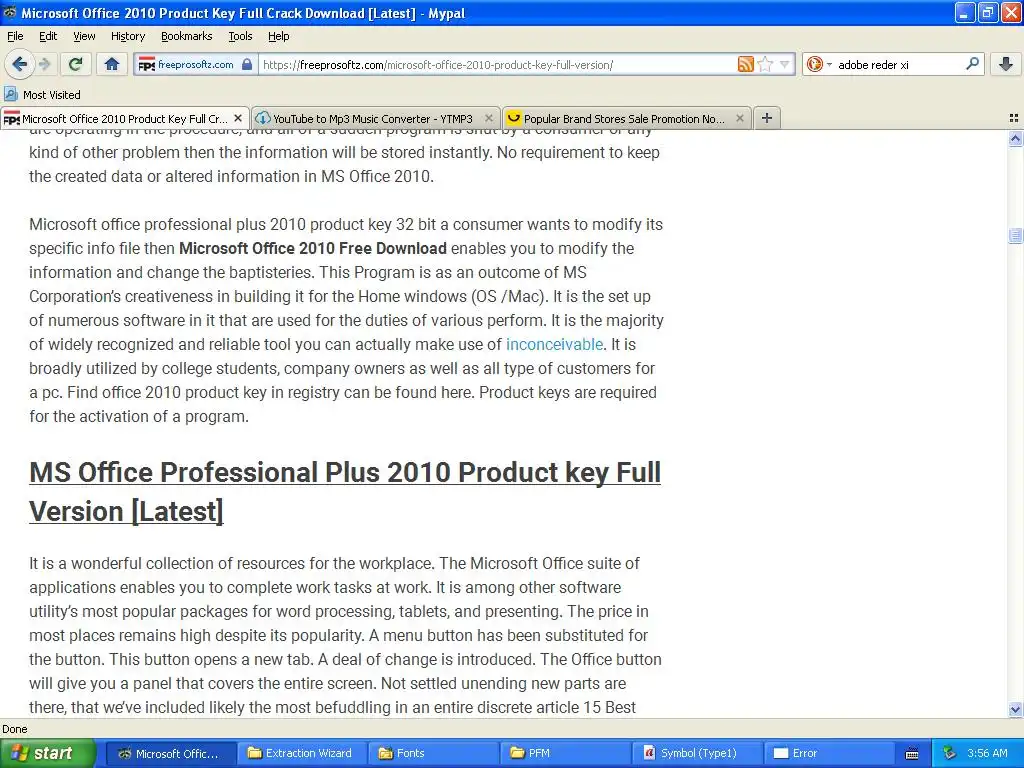The height and width of the screenshot is (768, 1024).
Task: Open the search engine selector dropdown
Action: [x=819, y=64]
